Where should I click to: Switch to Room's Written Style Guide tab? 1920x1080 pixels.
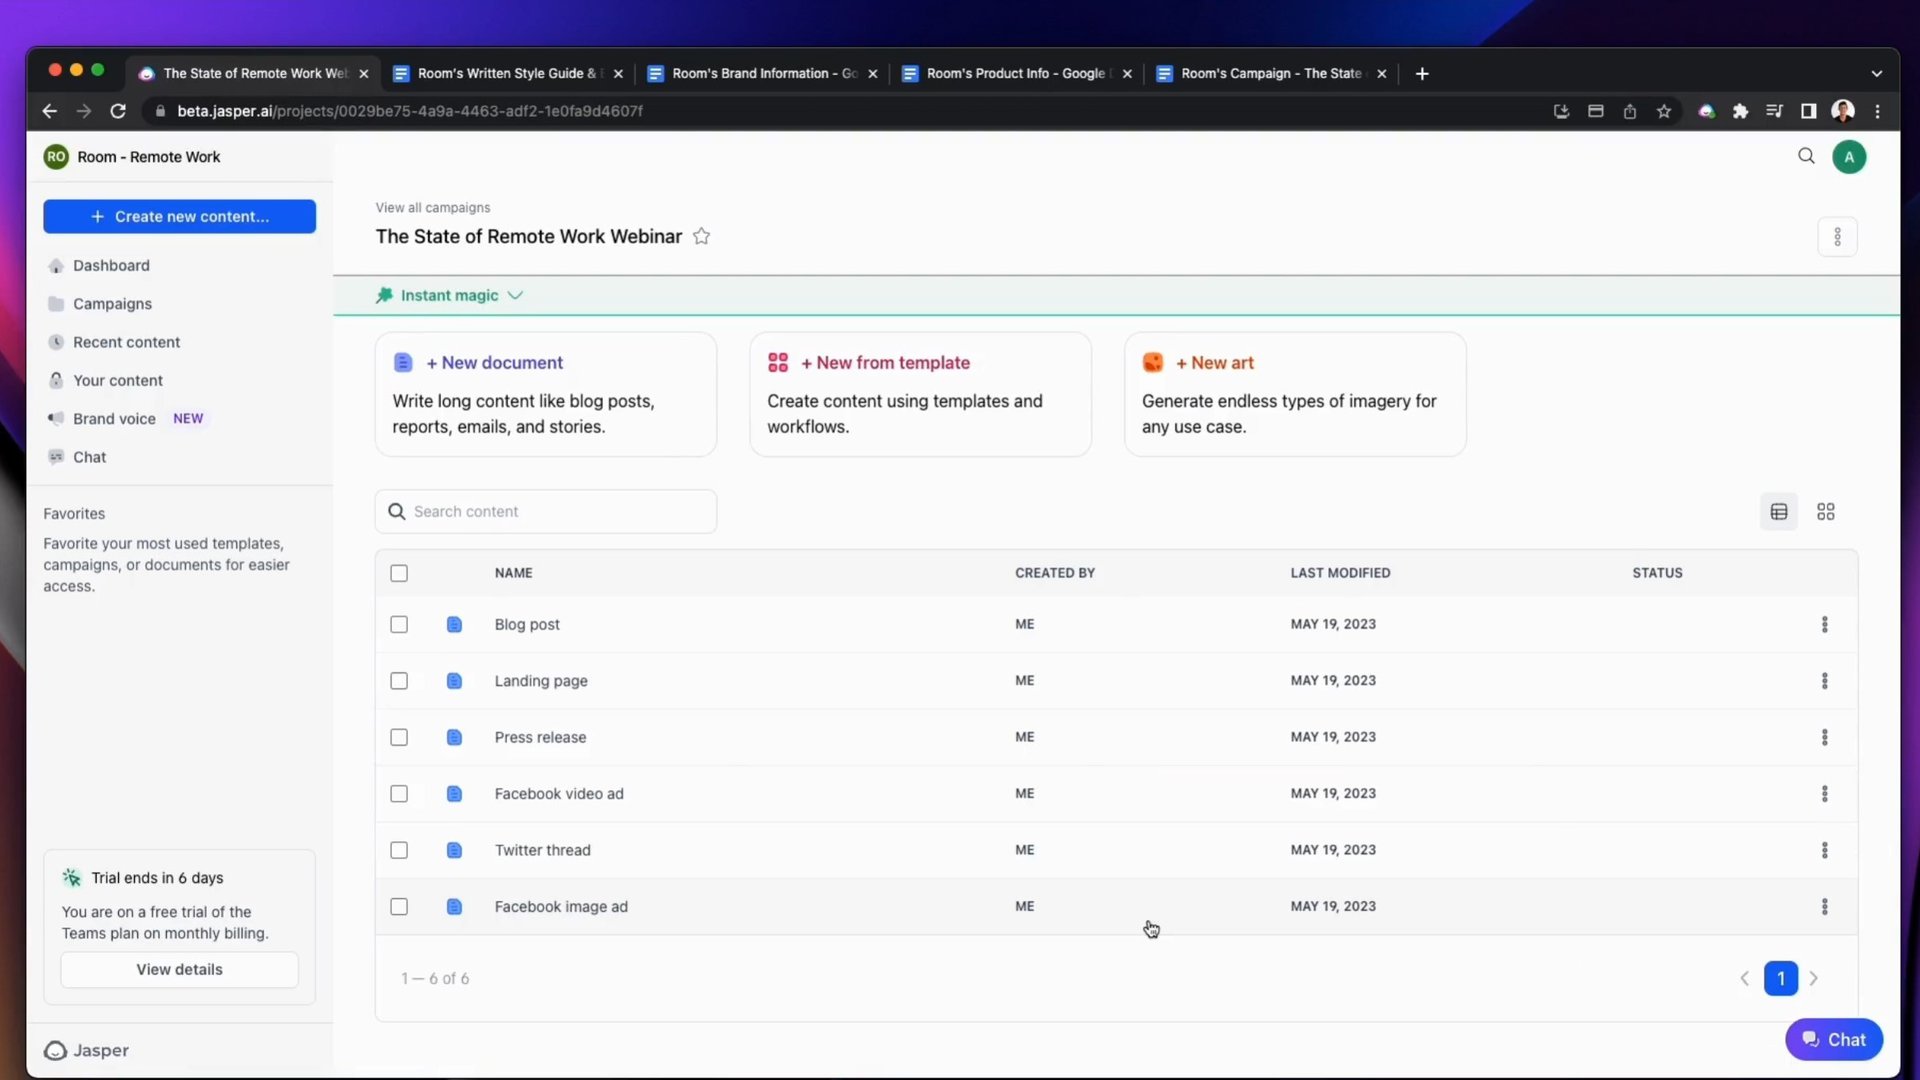coord(508,74)
